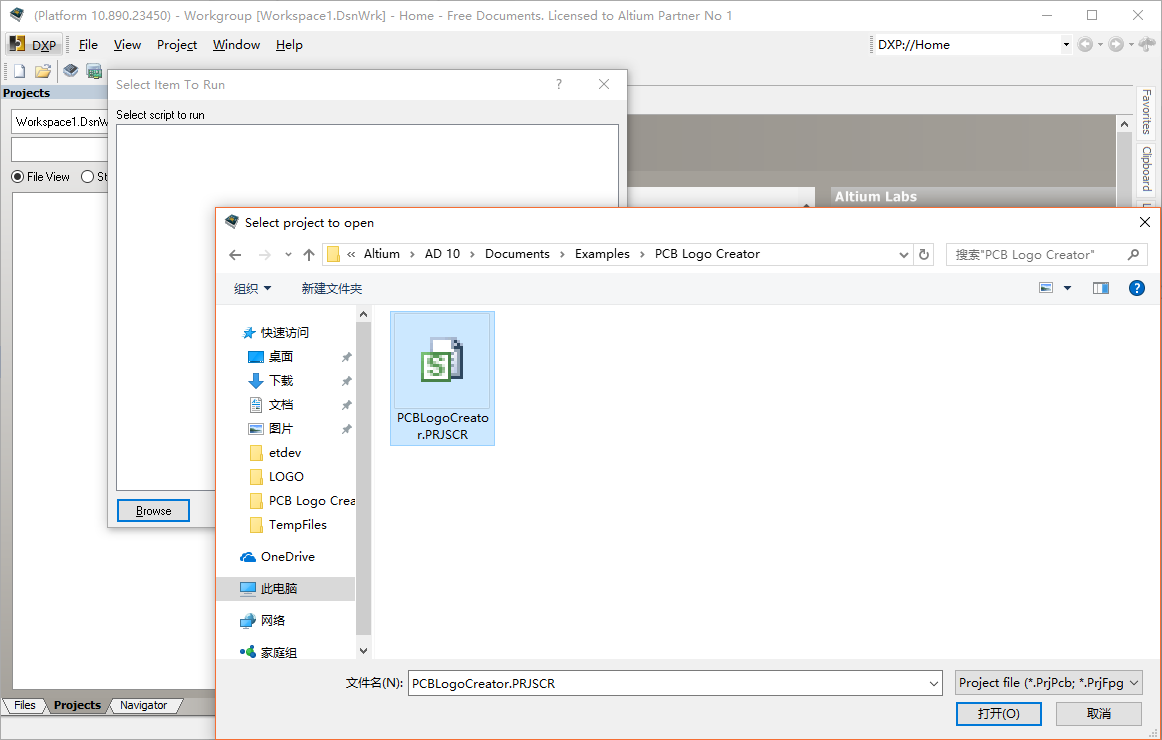The width and height of the screenshot is (1162, 740).
Task: Click the back arrow in file dialog
Action: click(235, 255)
